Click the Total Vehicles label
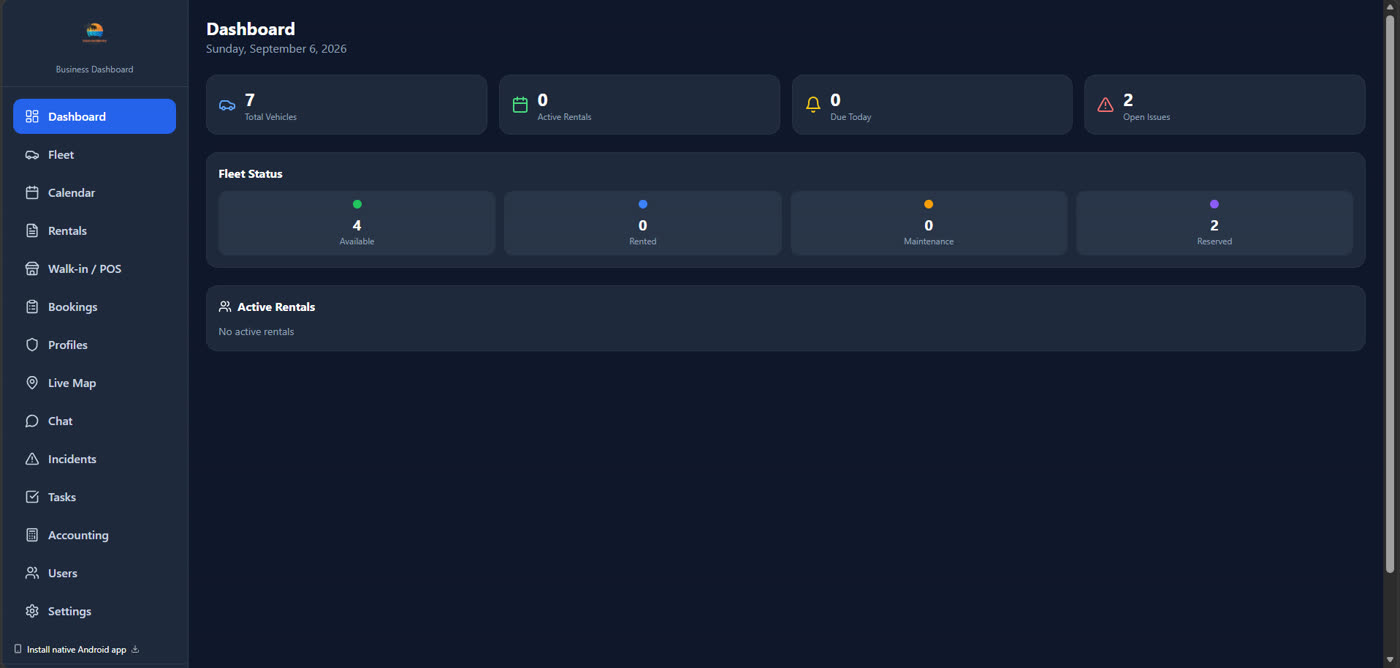This screenshot has height=668, width=1400. [271, 117]
